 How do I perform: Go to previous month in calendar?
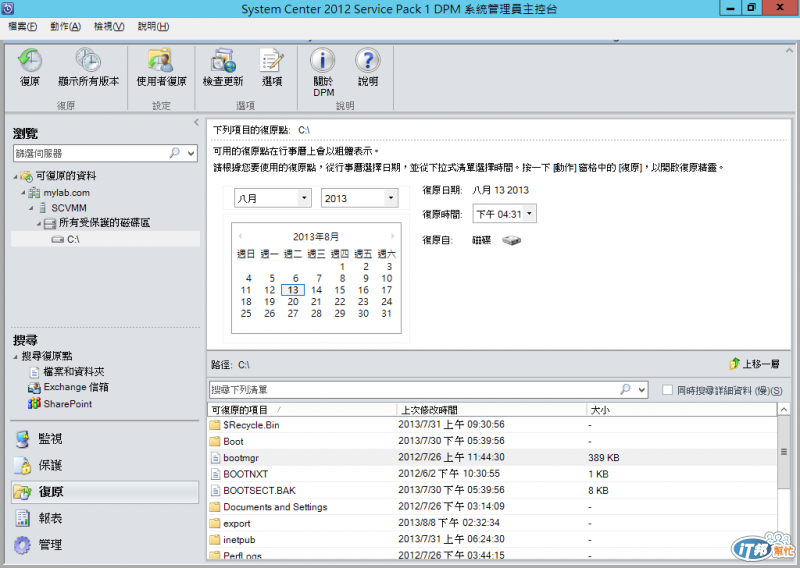(240, 236)
